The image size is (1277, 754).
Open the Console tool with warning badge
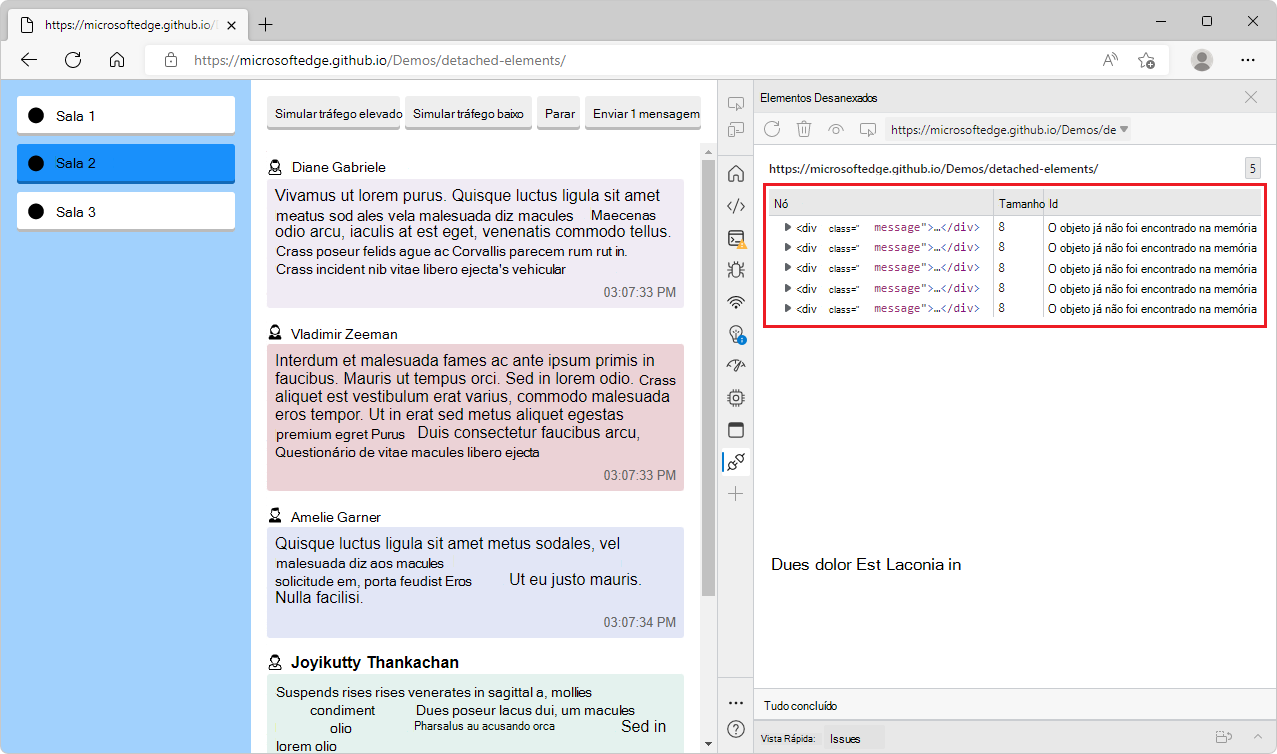(x=736, y=238)
